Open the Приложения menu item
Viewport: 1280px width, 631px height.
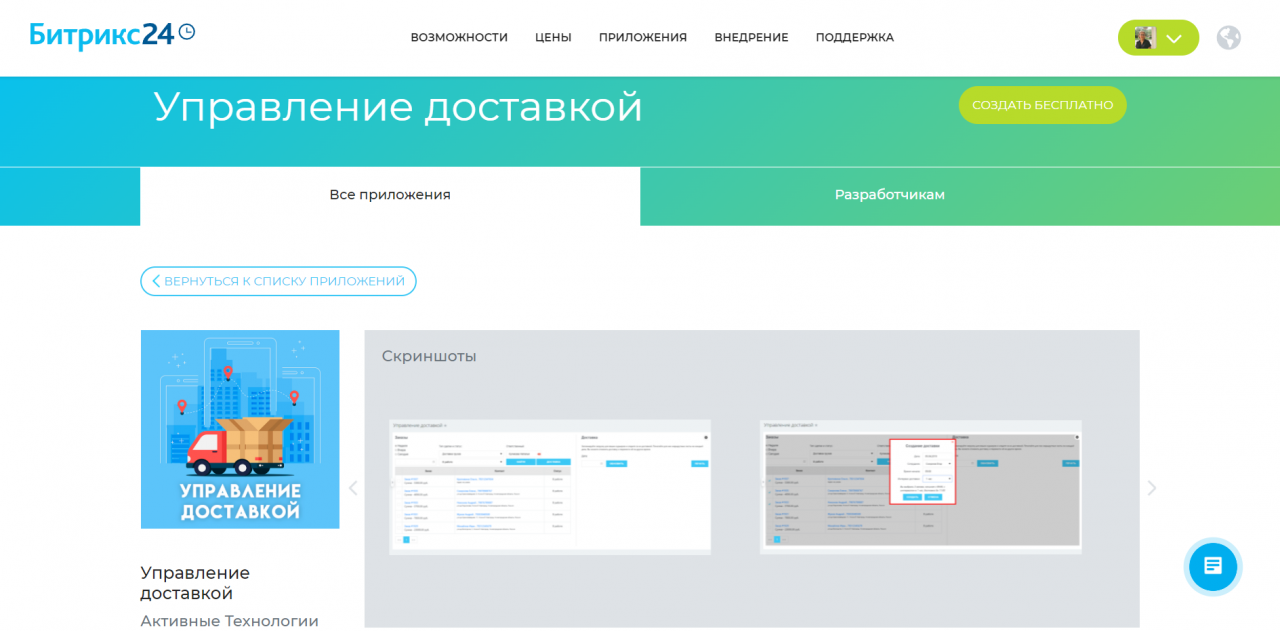(642, 38)
